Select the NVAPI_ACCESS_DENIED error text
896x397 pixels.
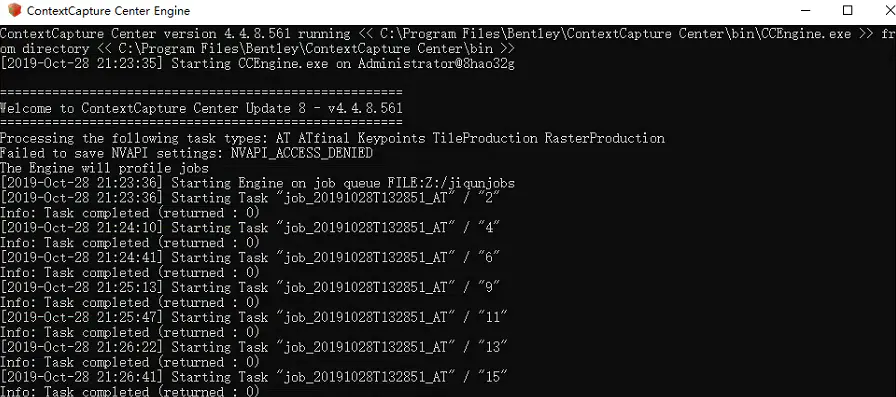click(302, 153)
